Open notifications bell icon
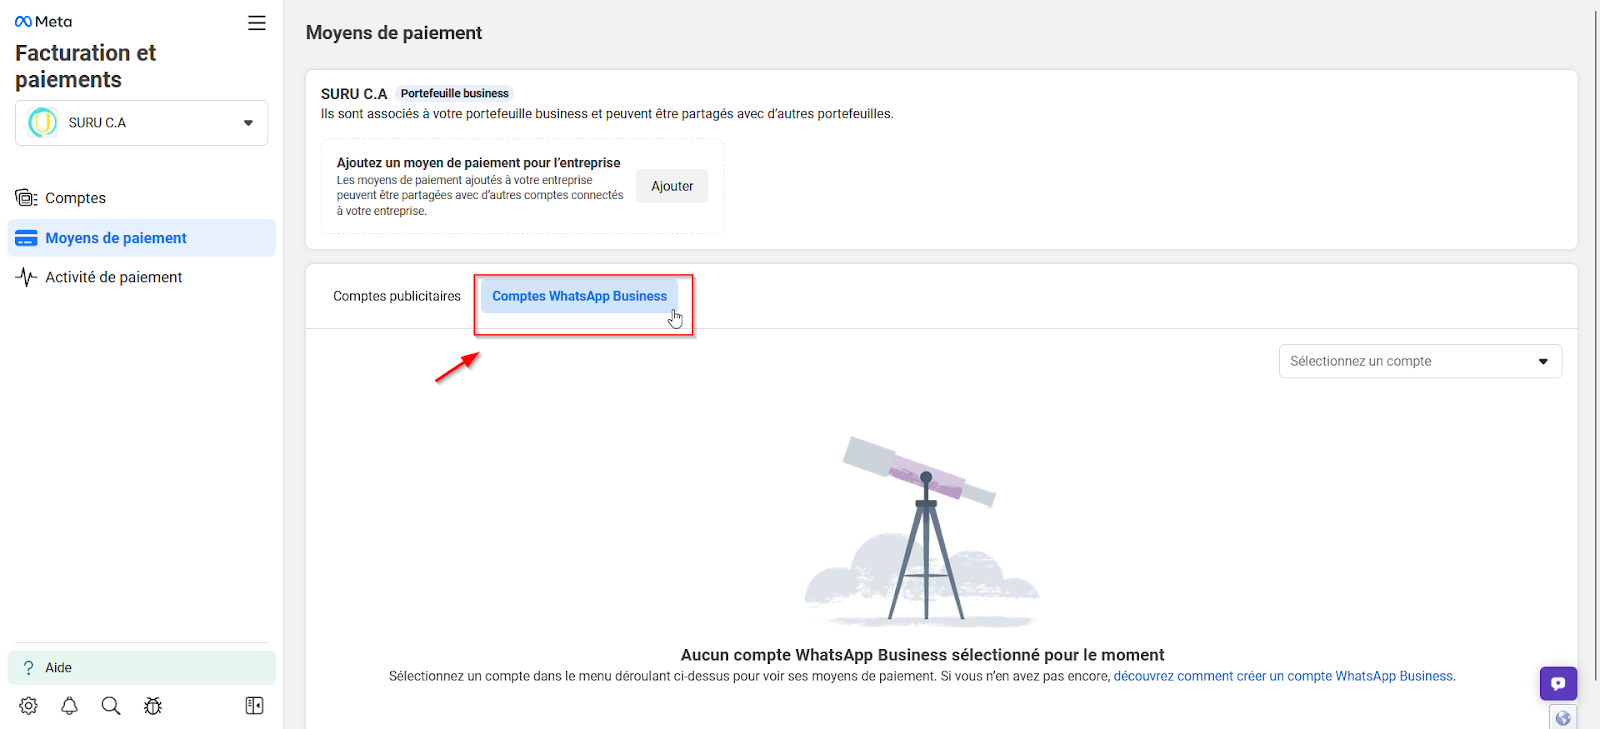 click(69, 706)
